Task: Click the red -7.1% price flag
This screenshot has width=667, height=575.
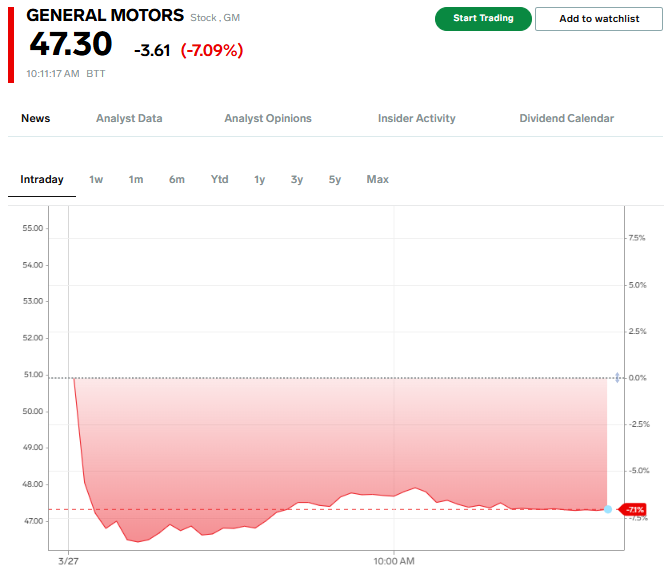Action: coord(633,510)
